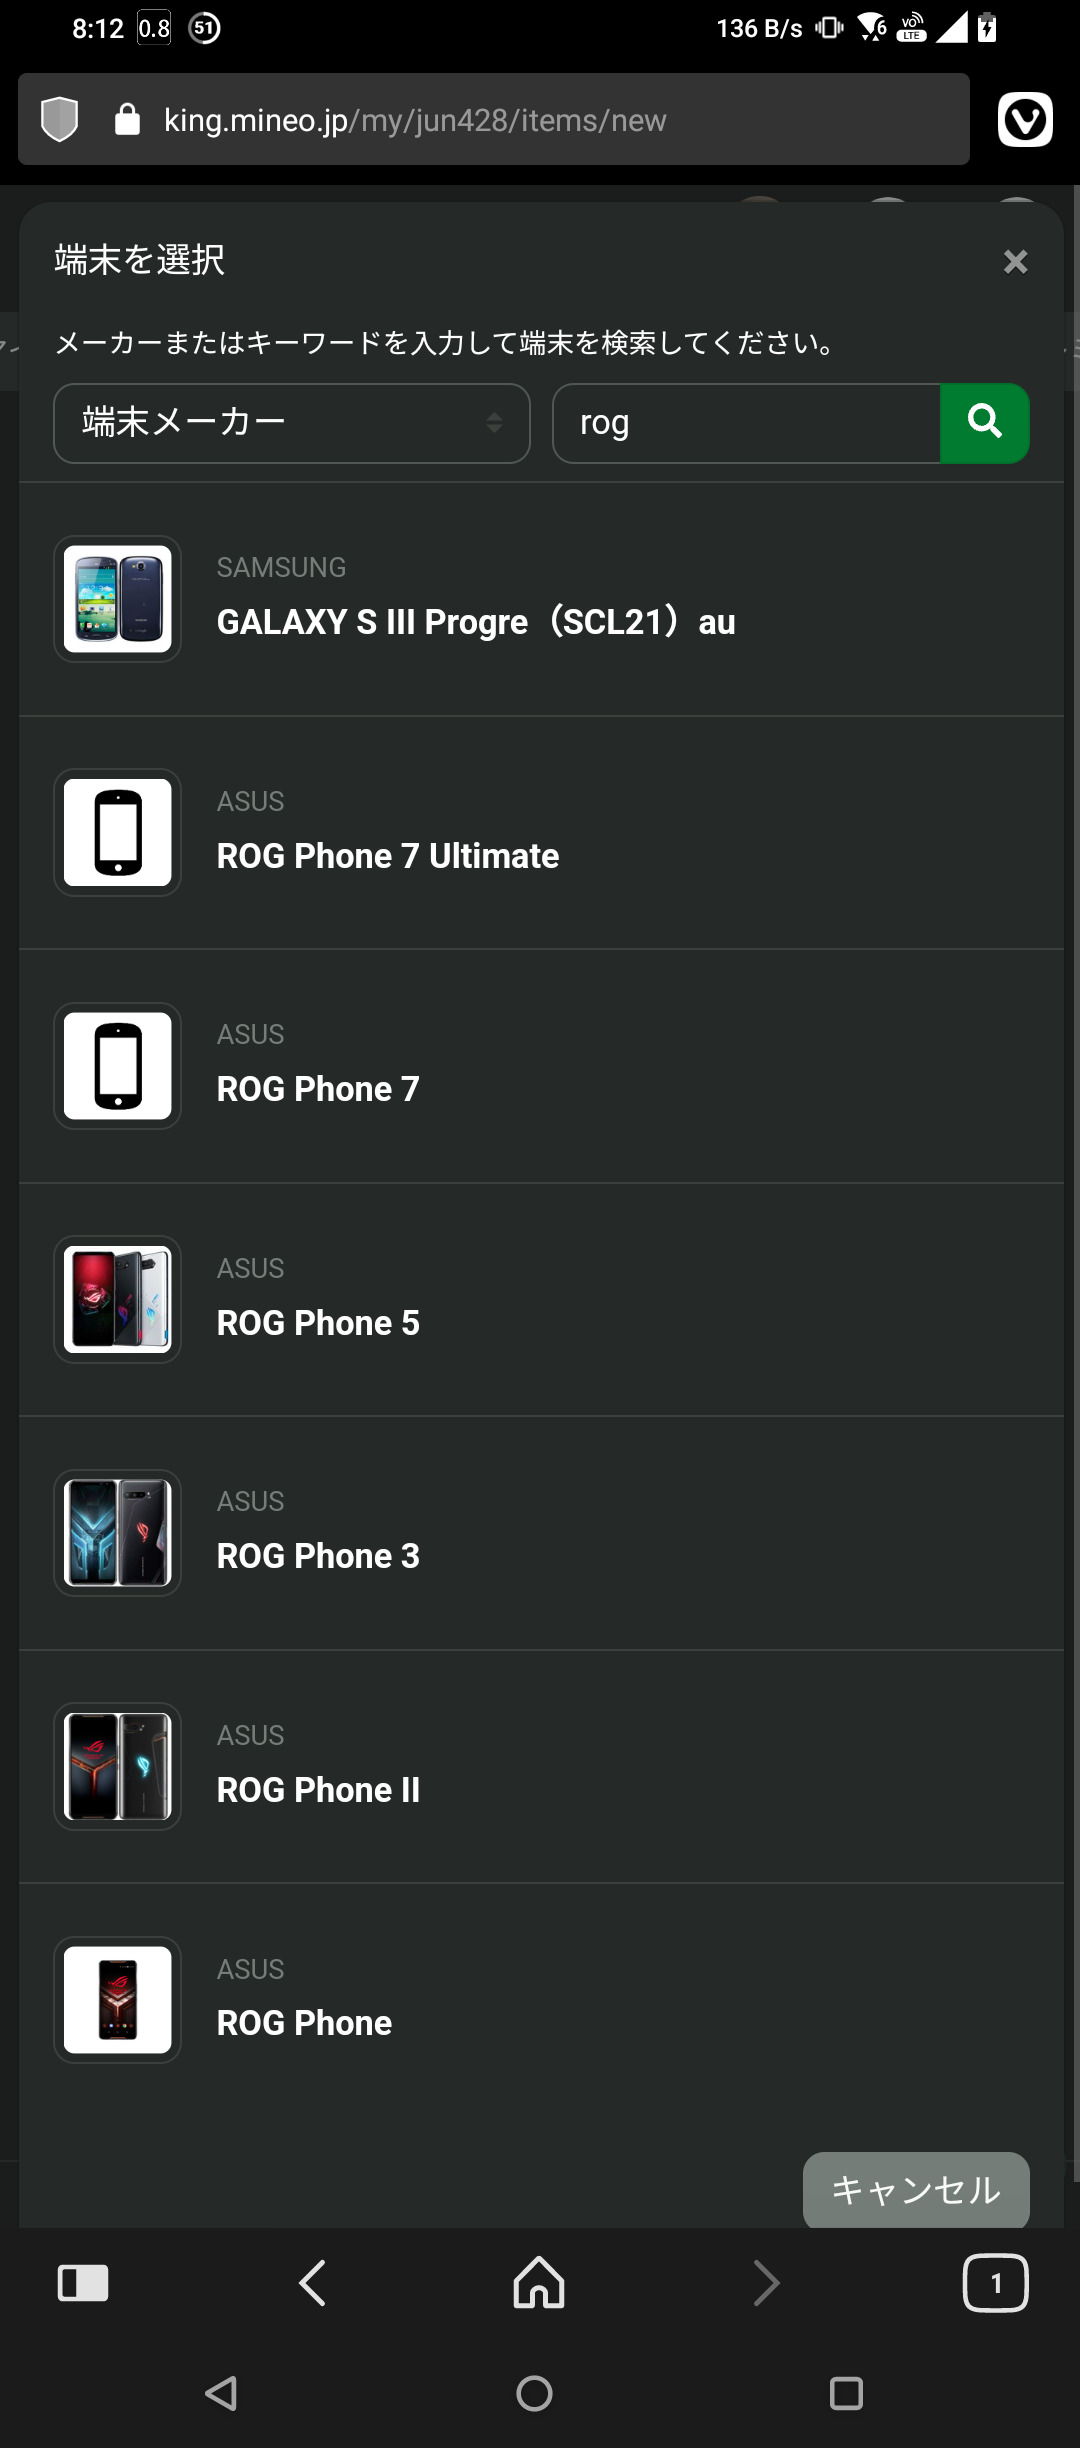Open the browser home page icon

(x=539, y=2283)
